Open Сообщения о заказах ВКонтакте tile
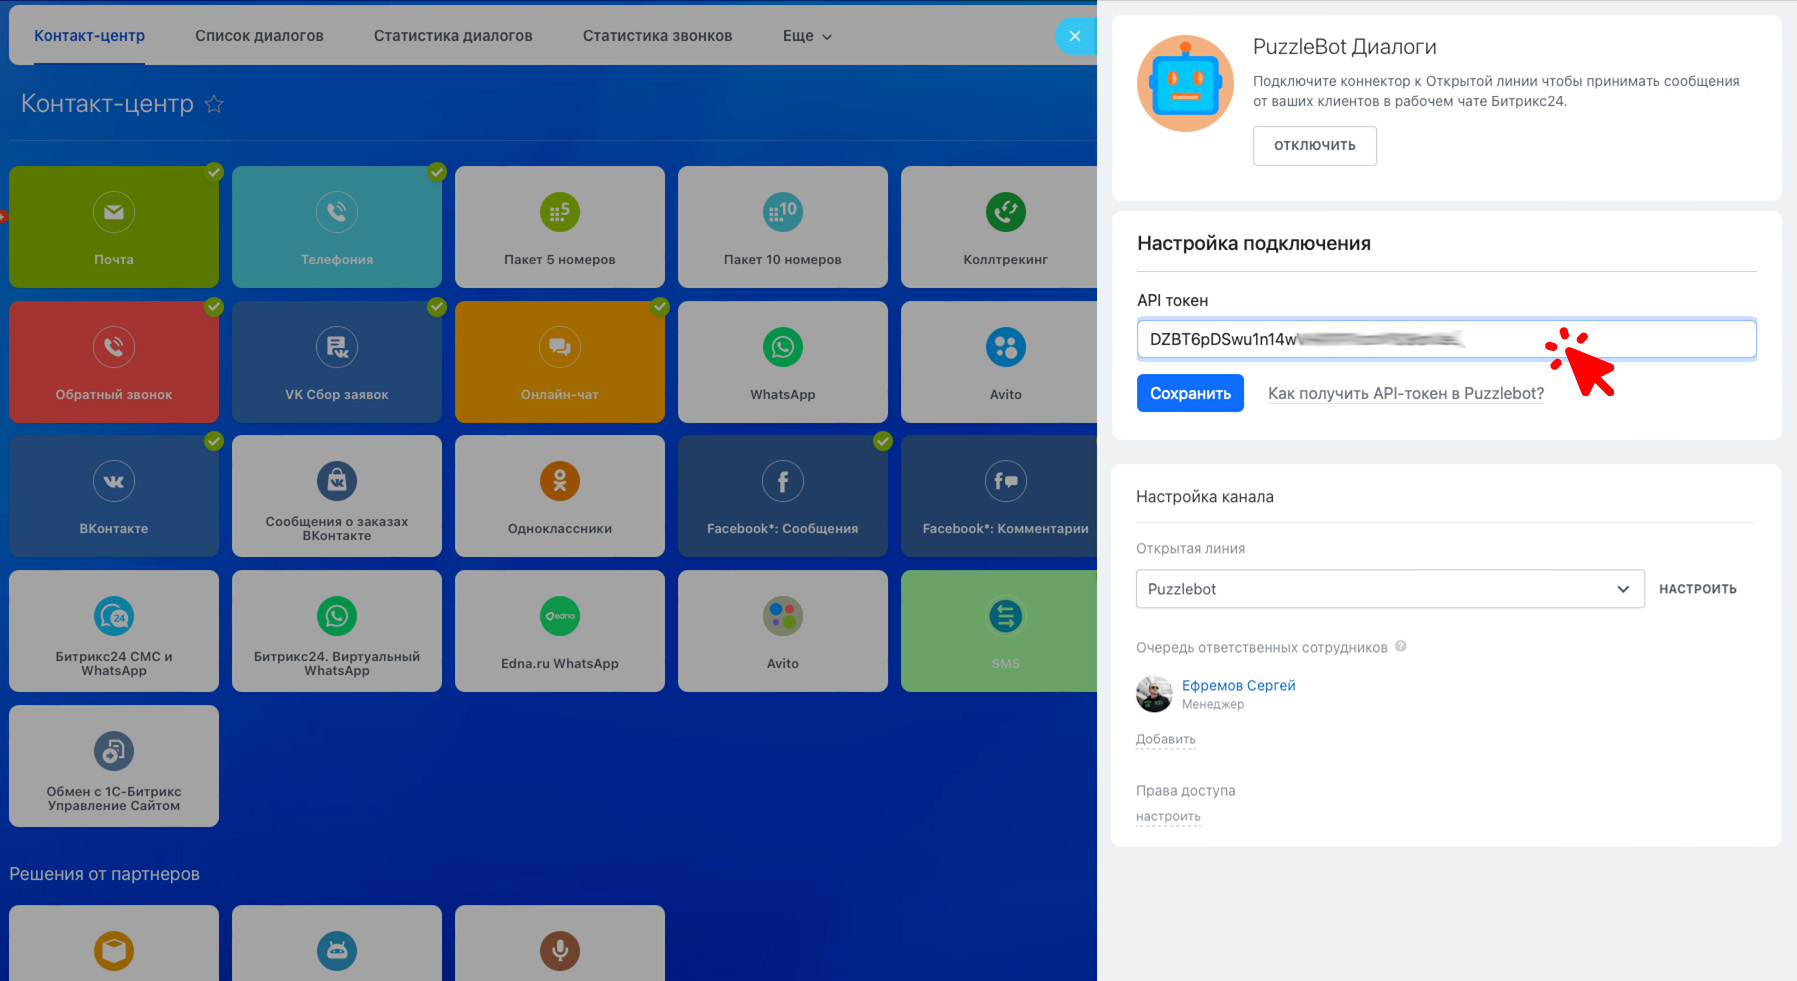Image resolution: width=1797 pixels, height=981 pixels. (337, 496)
